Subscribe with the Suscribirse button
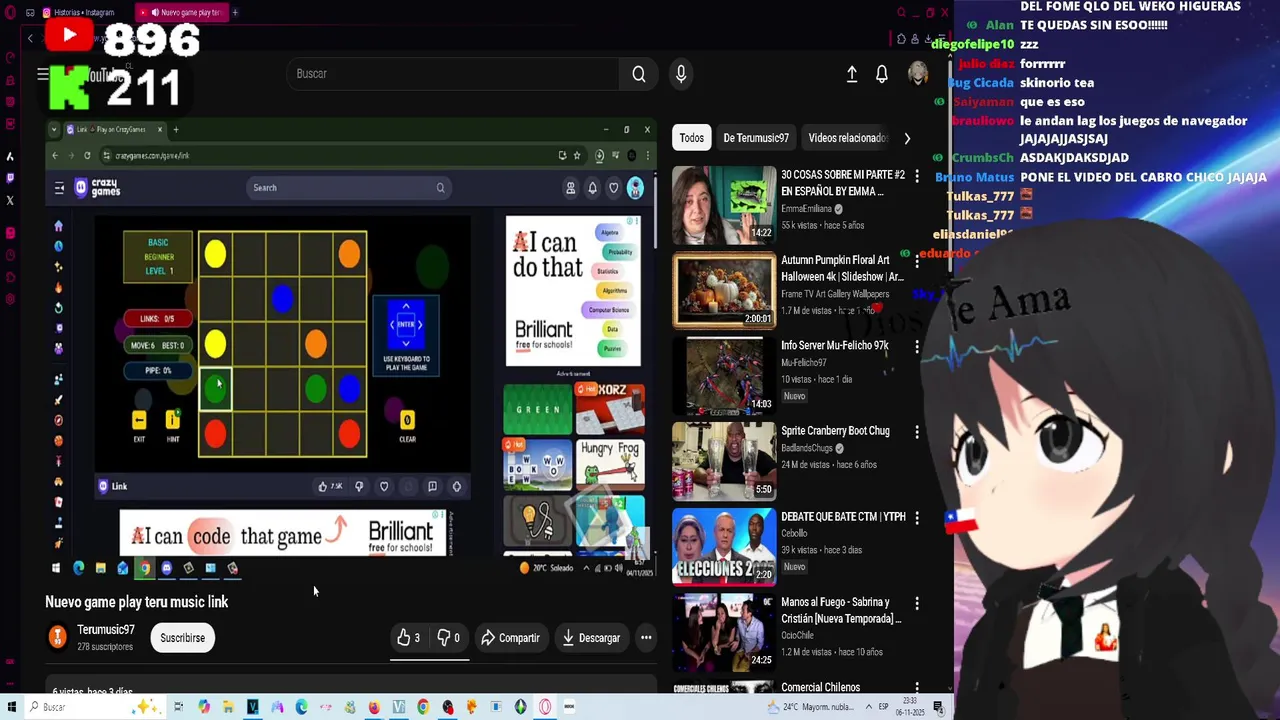The image size is (1280, 720). [182, 638]
